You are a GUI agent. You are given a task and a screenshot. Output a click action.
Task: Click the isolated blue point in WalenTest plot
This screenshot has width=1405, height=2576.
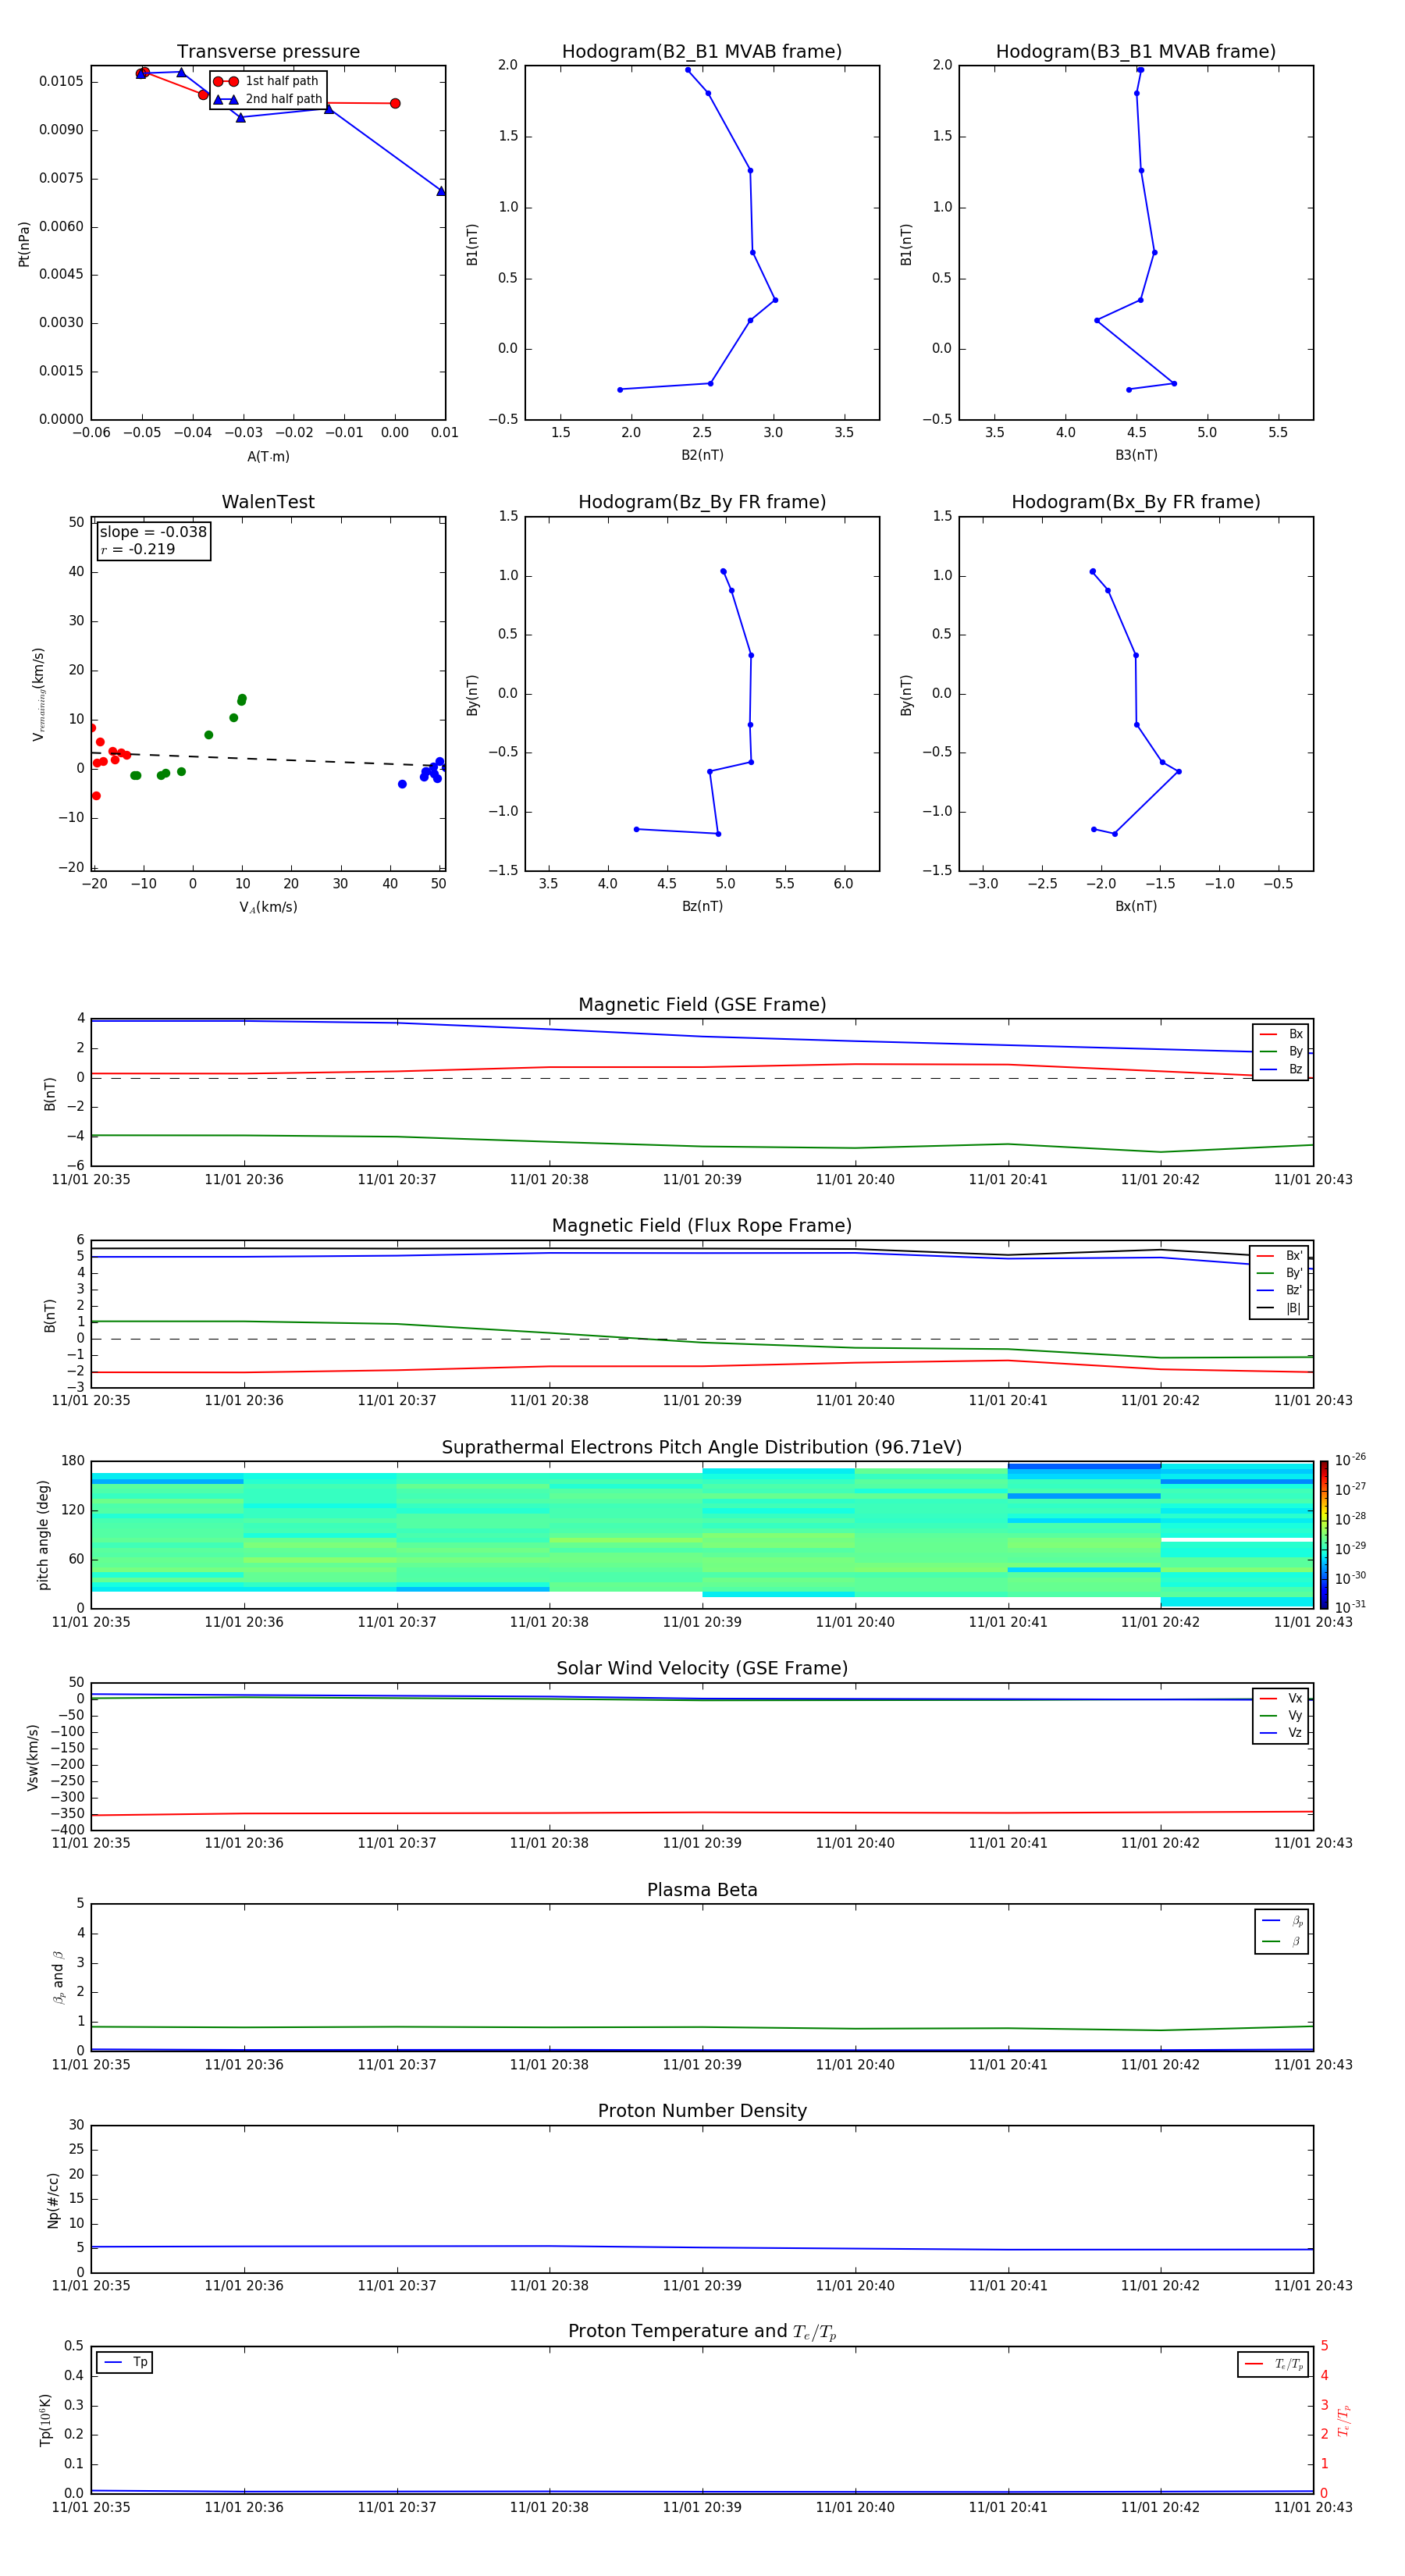402,784
